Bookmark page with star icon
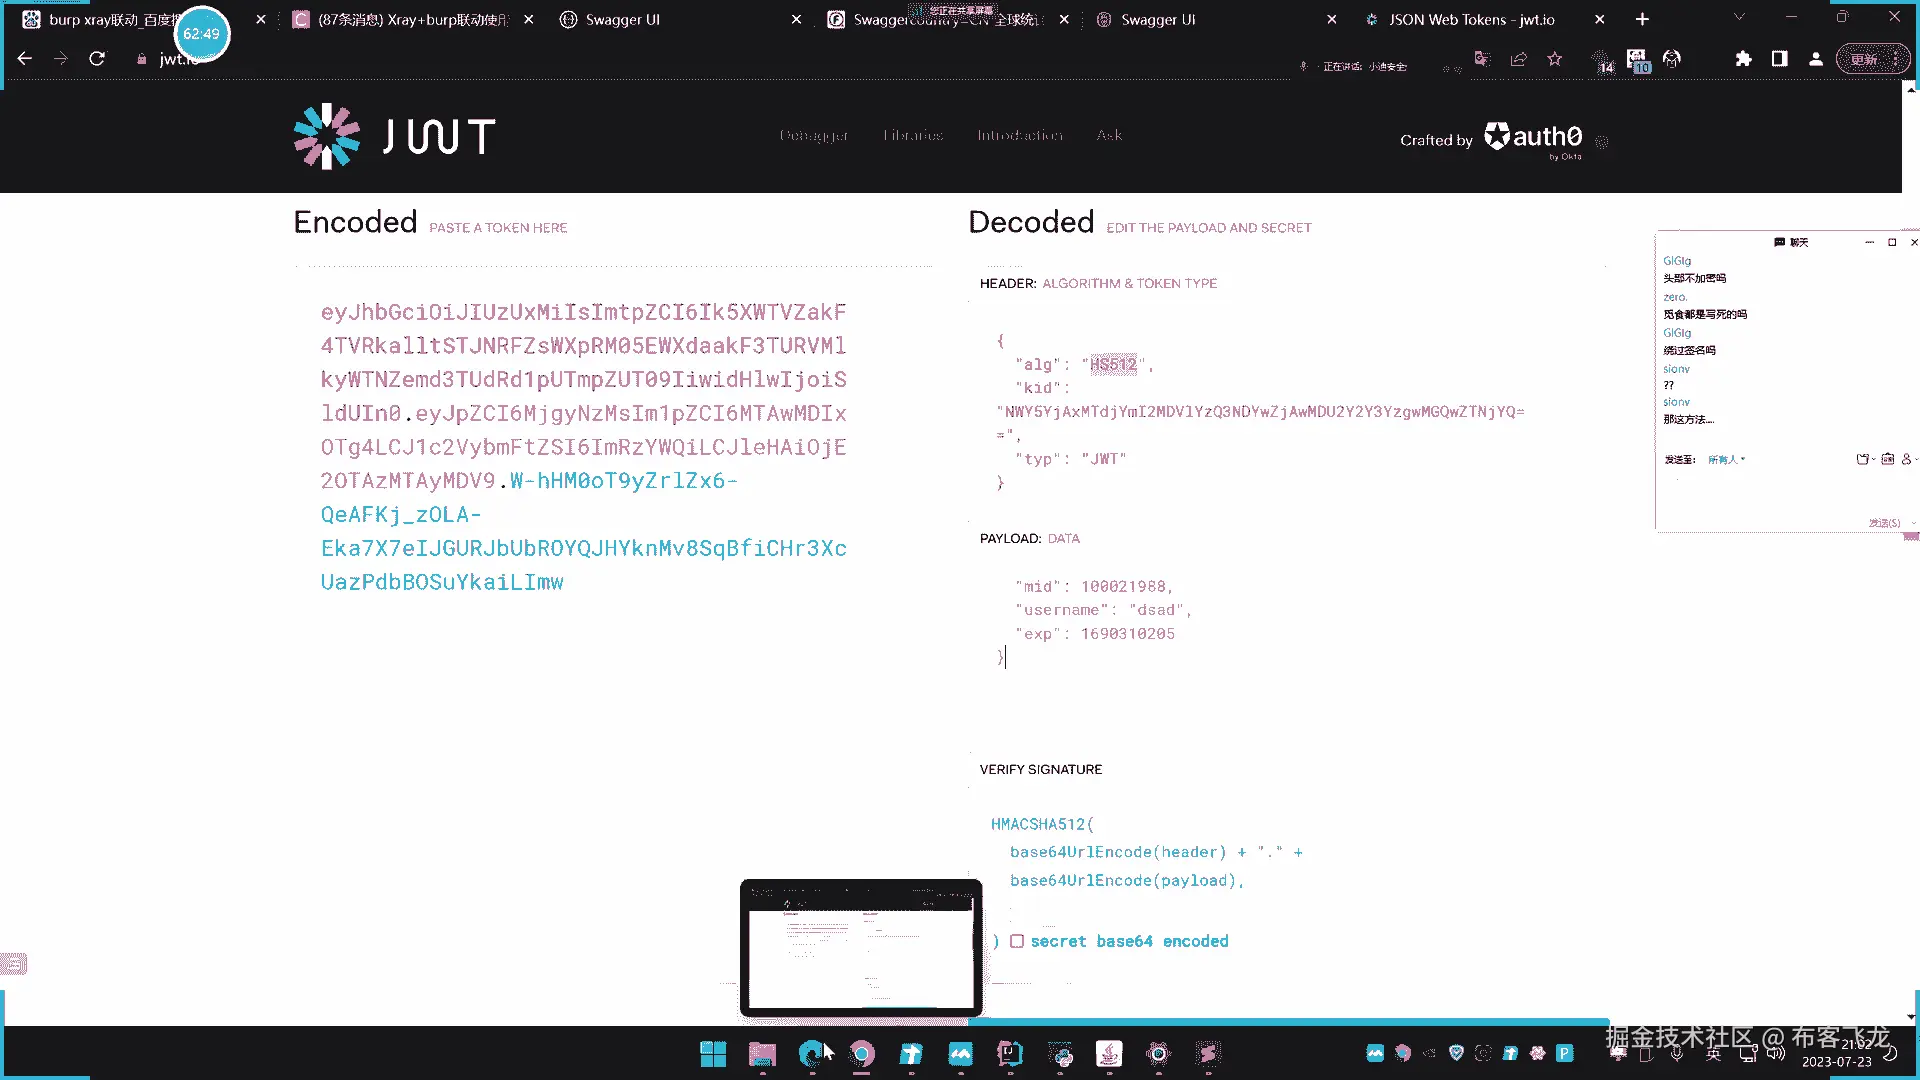 pos(1554,59)
